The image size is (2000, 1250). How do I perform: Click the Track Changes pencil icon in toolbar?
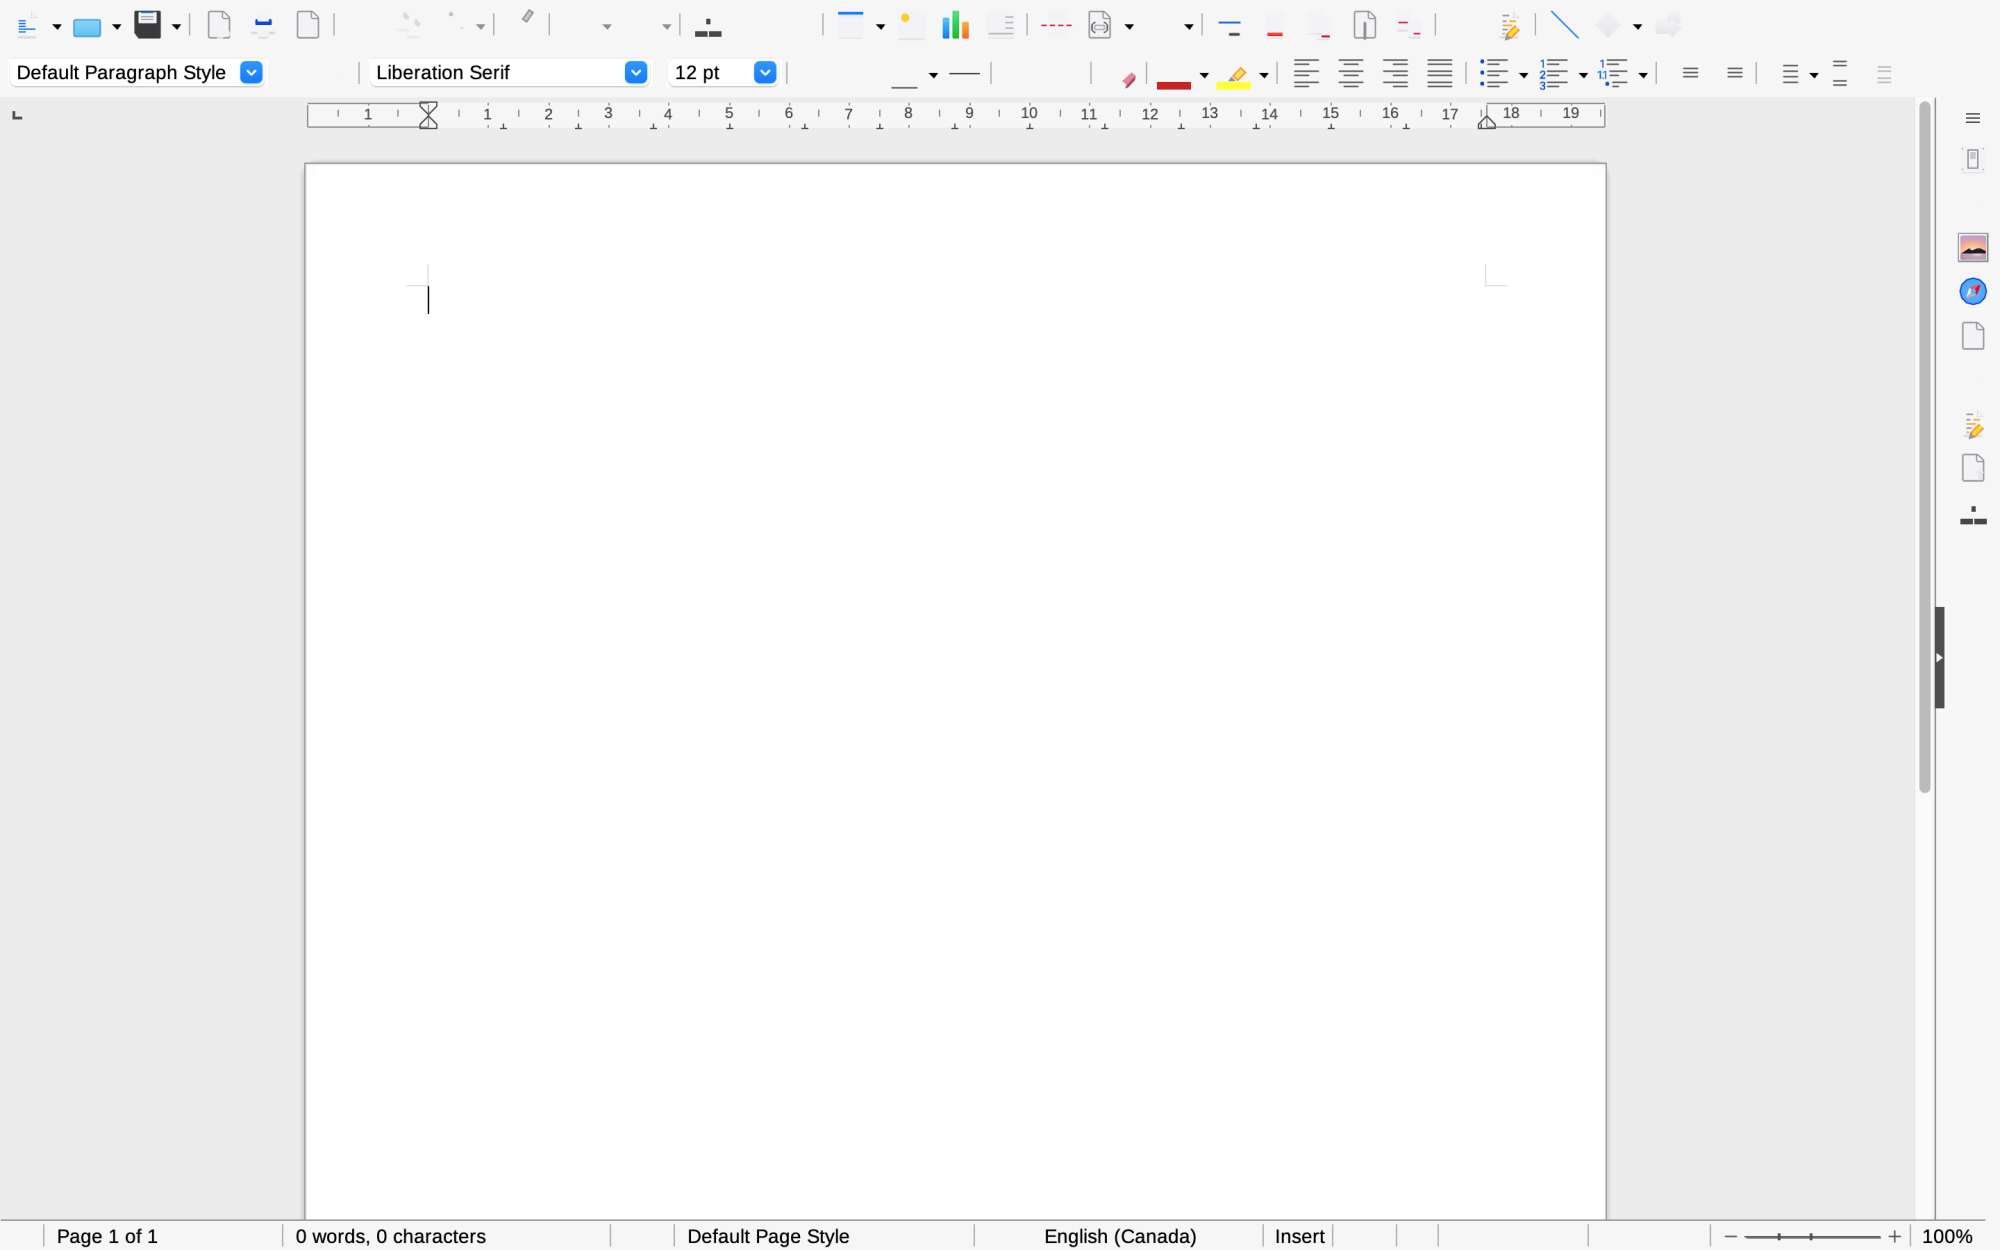pyautogui.click(x=1509, y=26)
